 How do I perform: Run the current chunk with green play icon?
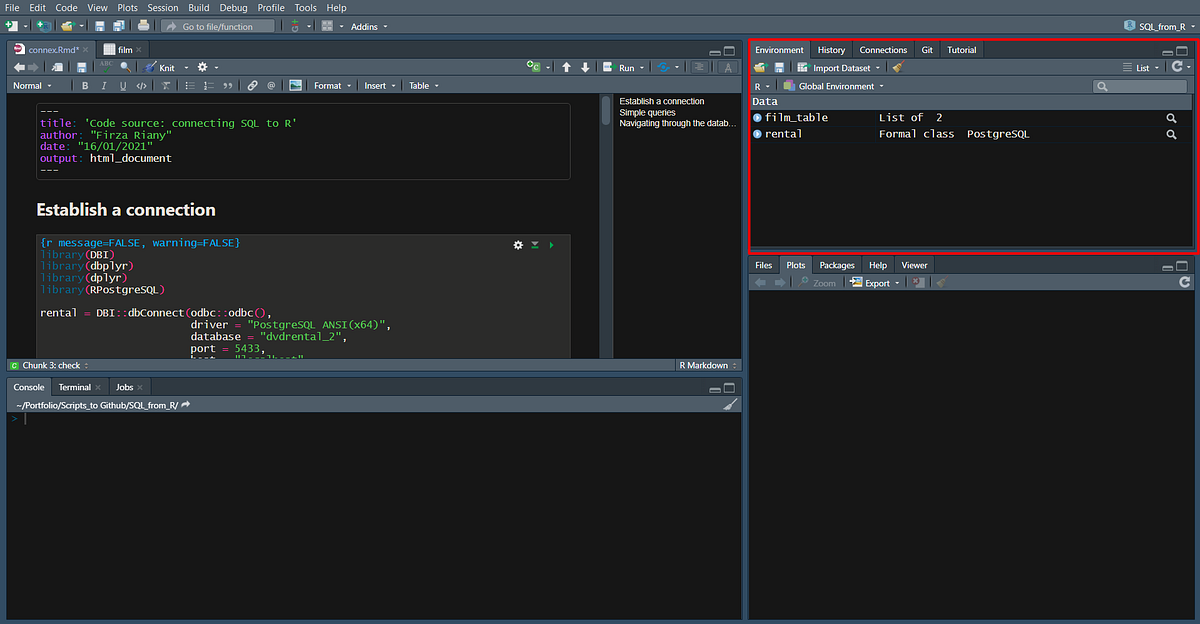coord(551,244)
